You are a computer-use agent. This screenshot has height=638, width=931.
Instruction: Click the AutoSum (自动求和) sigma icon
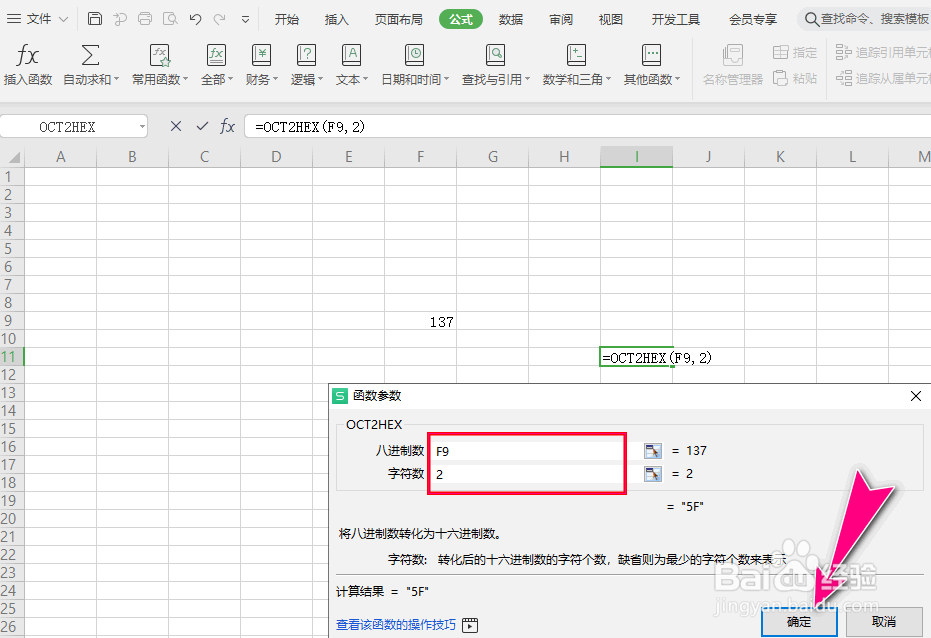pyautogui.click(x=90, y=55)
